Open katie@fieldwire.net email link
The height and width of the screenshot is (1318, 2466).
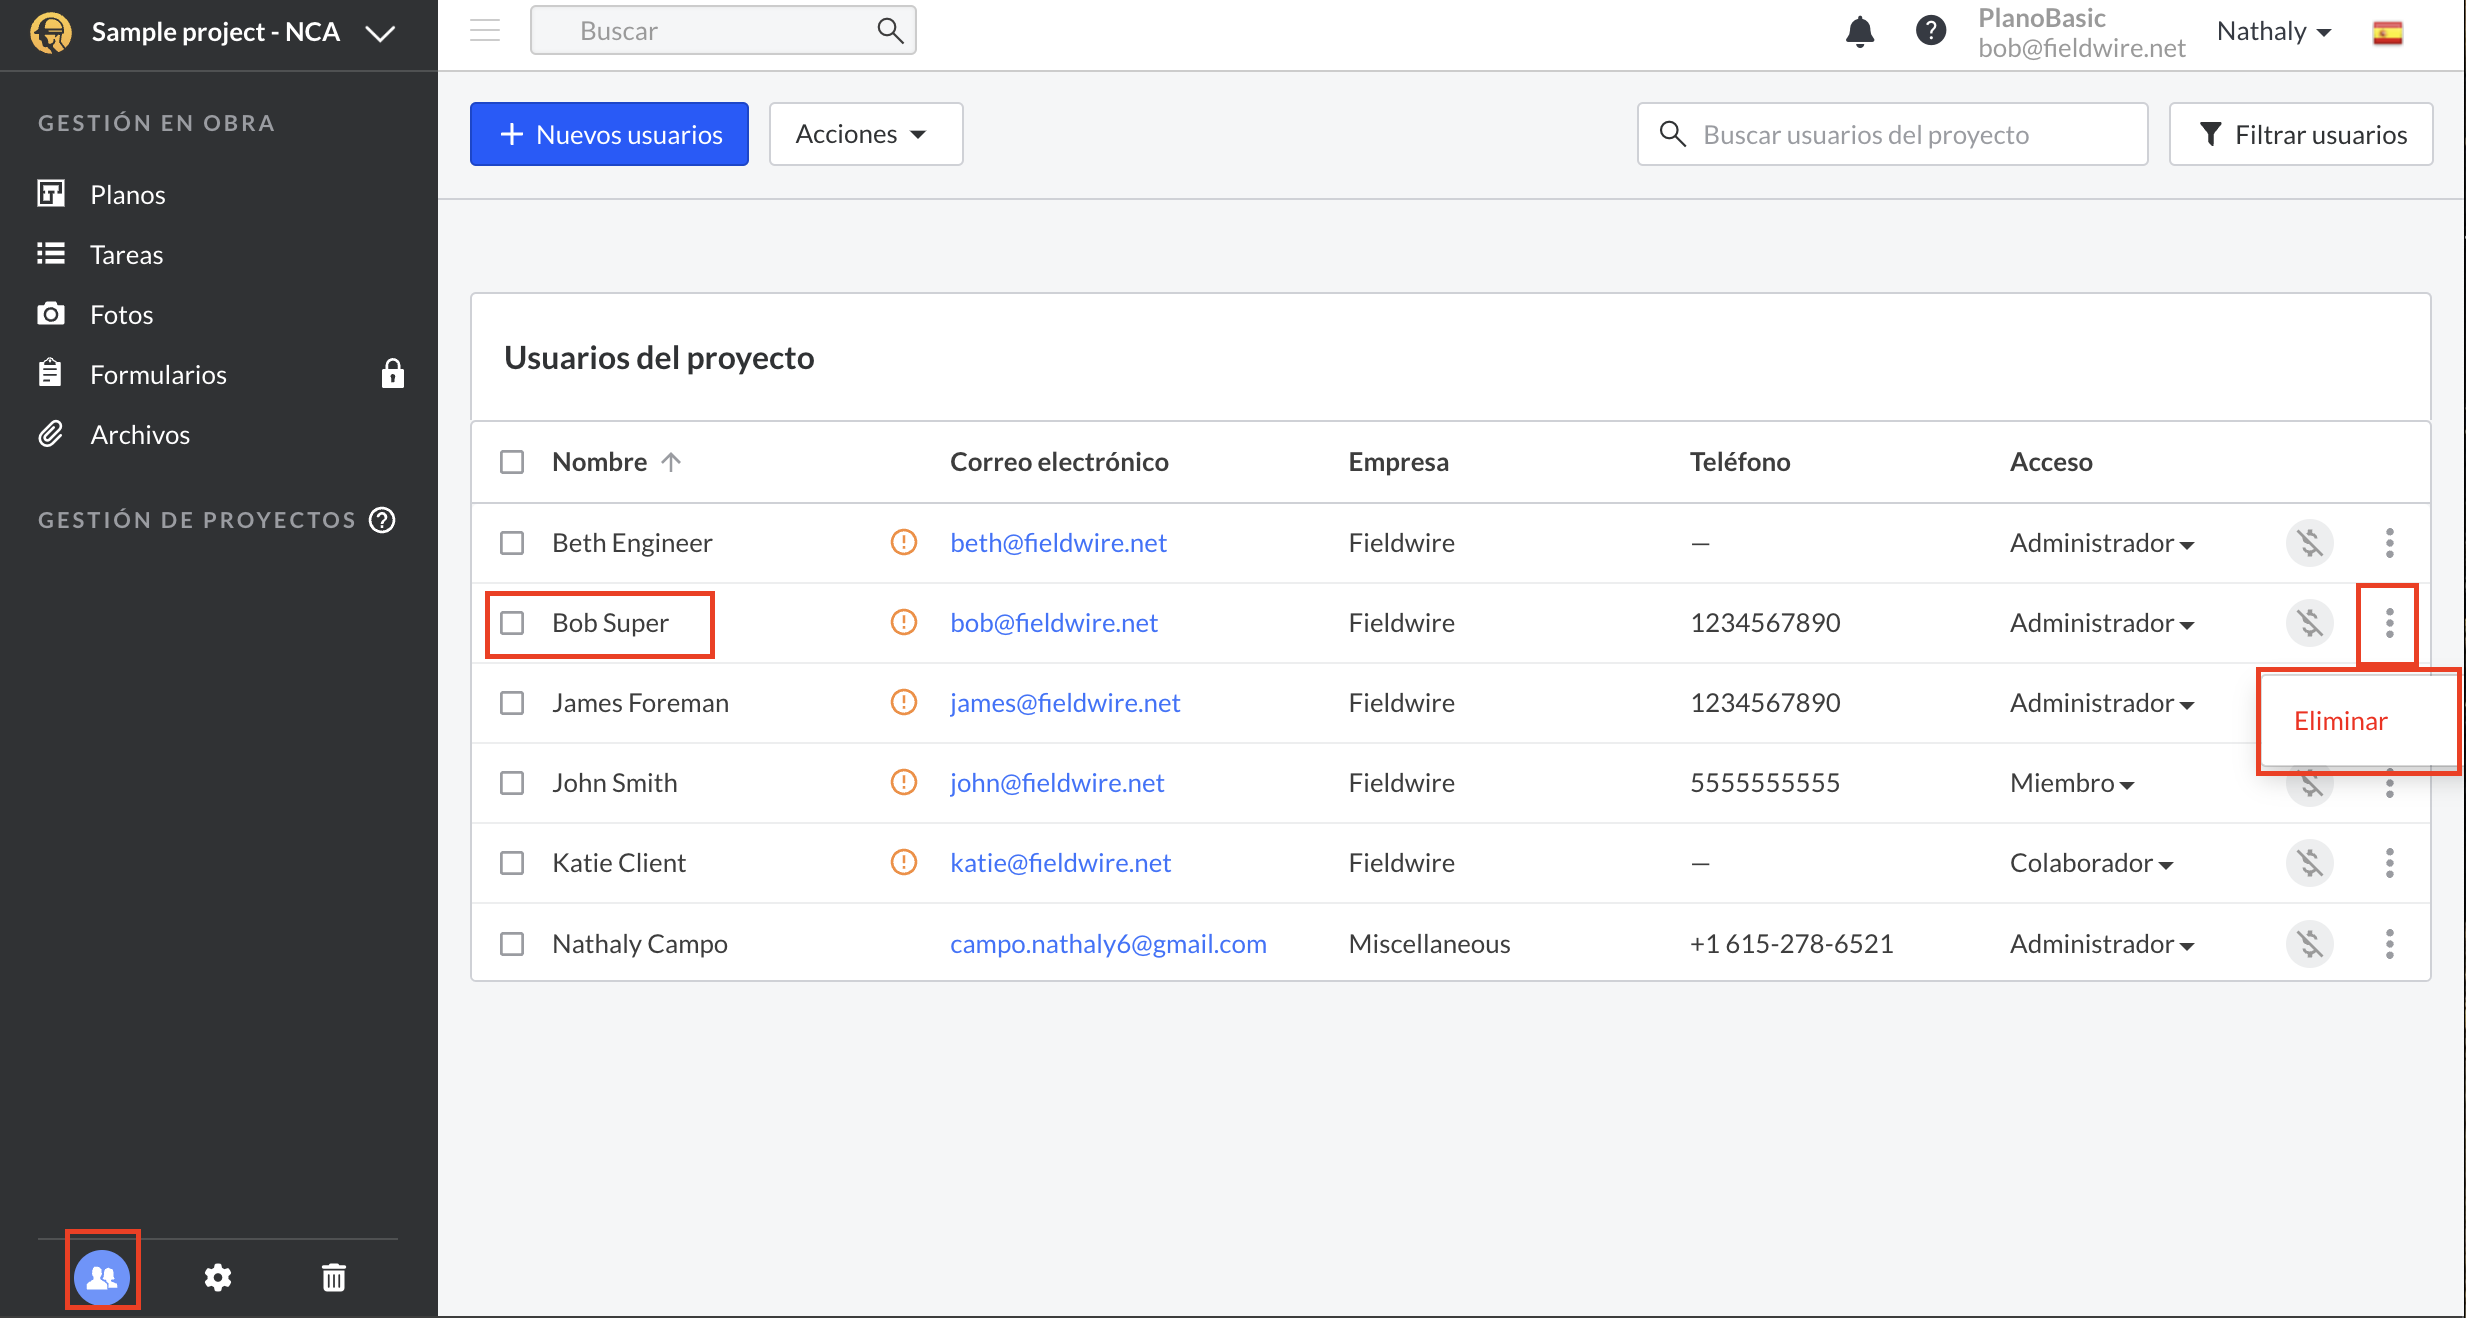point(1060,863)
